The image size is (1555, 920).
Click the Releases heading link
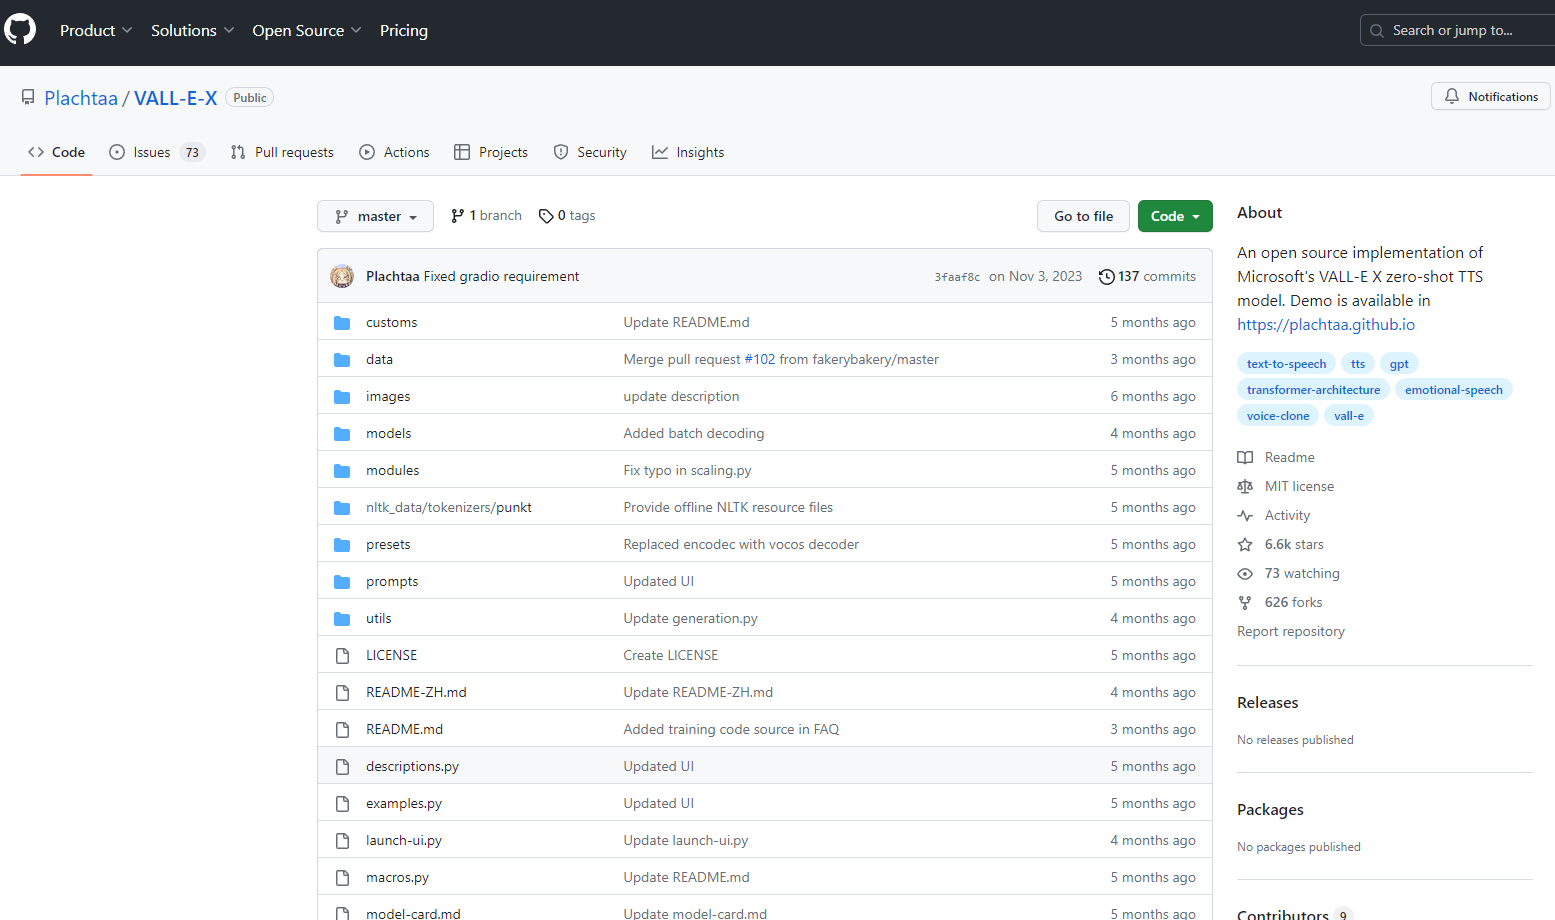point(1267,702)
